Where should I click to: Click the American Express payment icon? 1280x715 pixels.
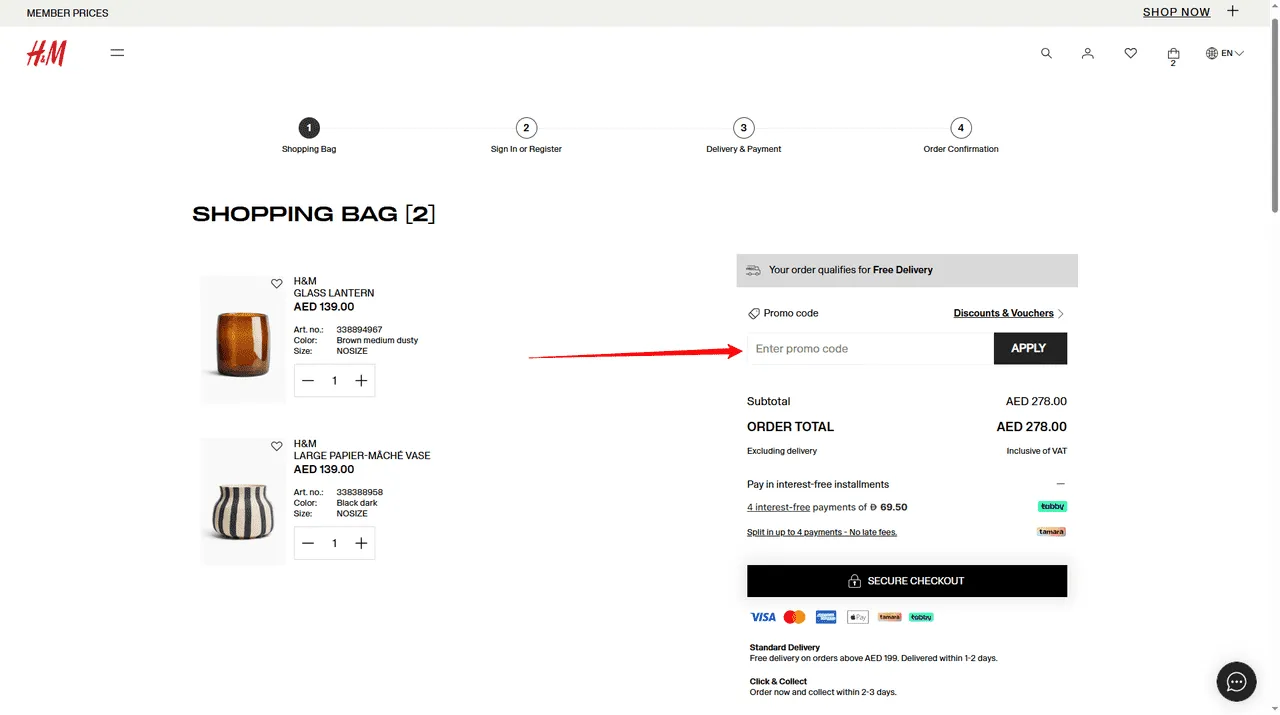coord(826,617)
